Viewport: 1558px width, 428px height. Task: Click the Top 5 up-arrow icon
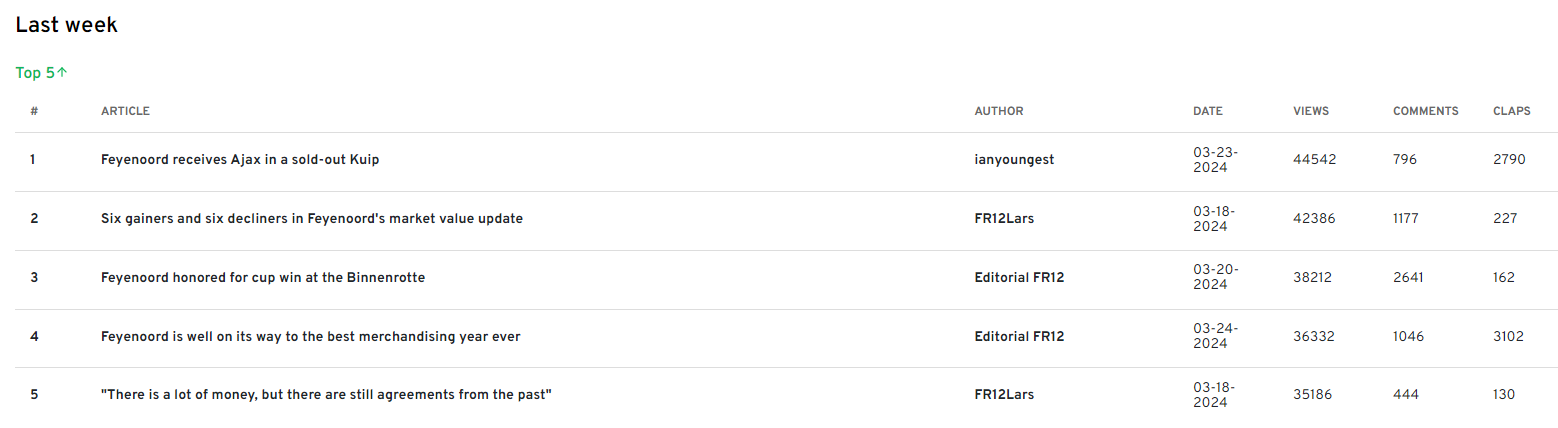(x=63, y=73)
